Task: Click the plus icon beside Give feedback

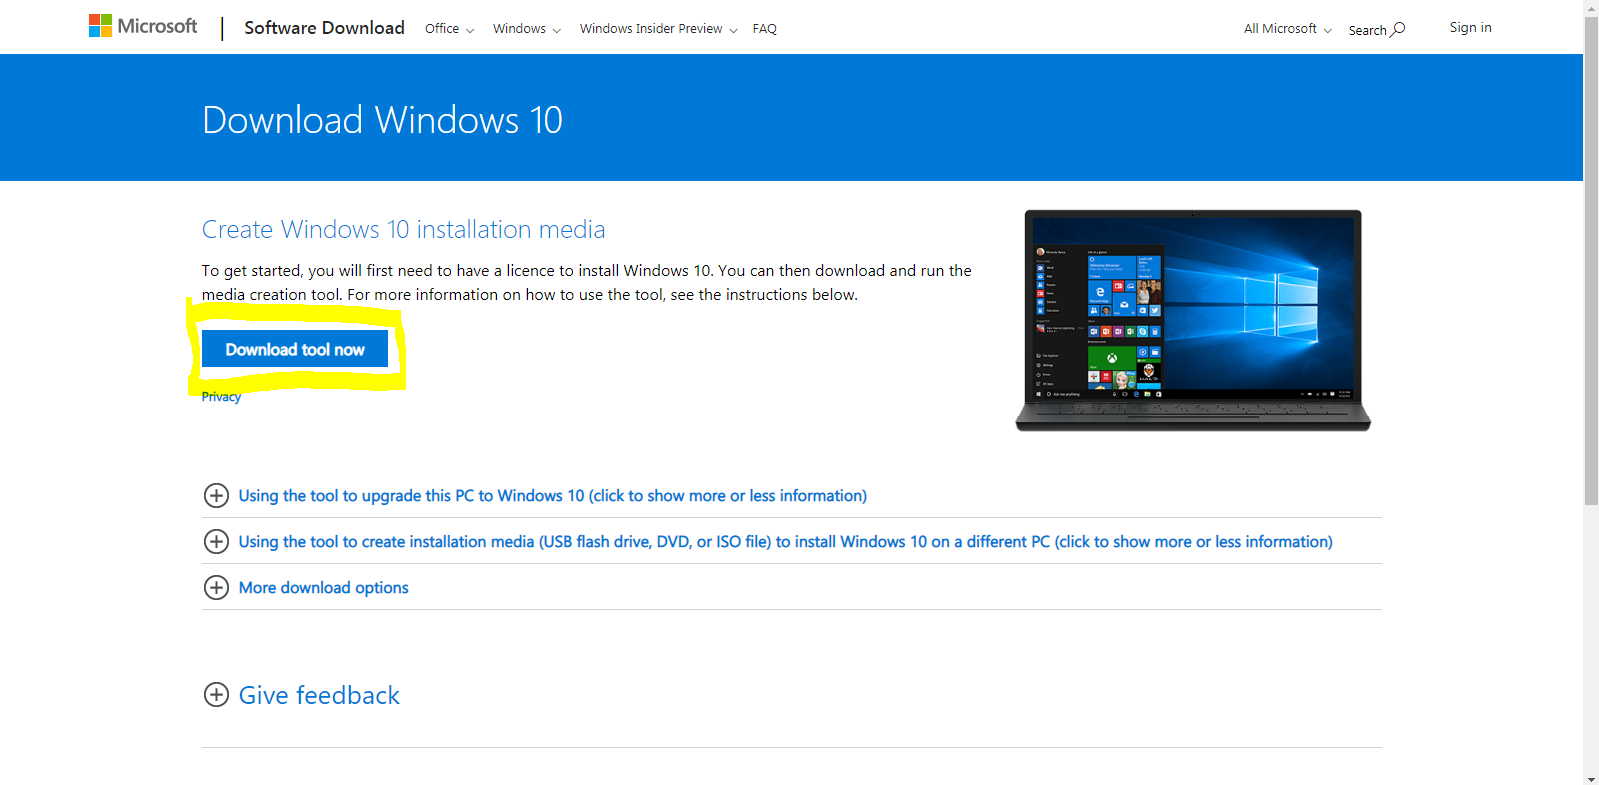Action: click(x=216, y=695)
